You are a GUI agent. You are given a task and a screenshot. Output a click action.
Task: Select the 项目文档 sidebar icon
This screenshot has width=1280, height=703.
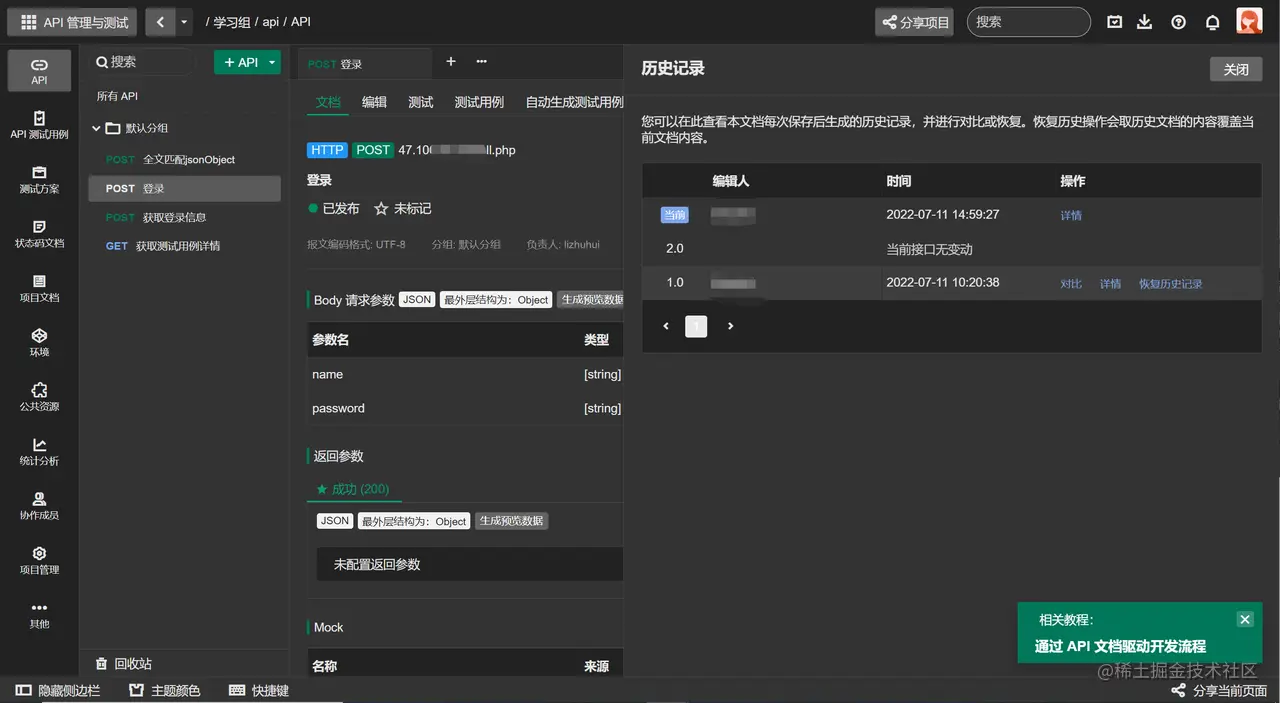click(39, 287)
